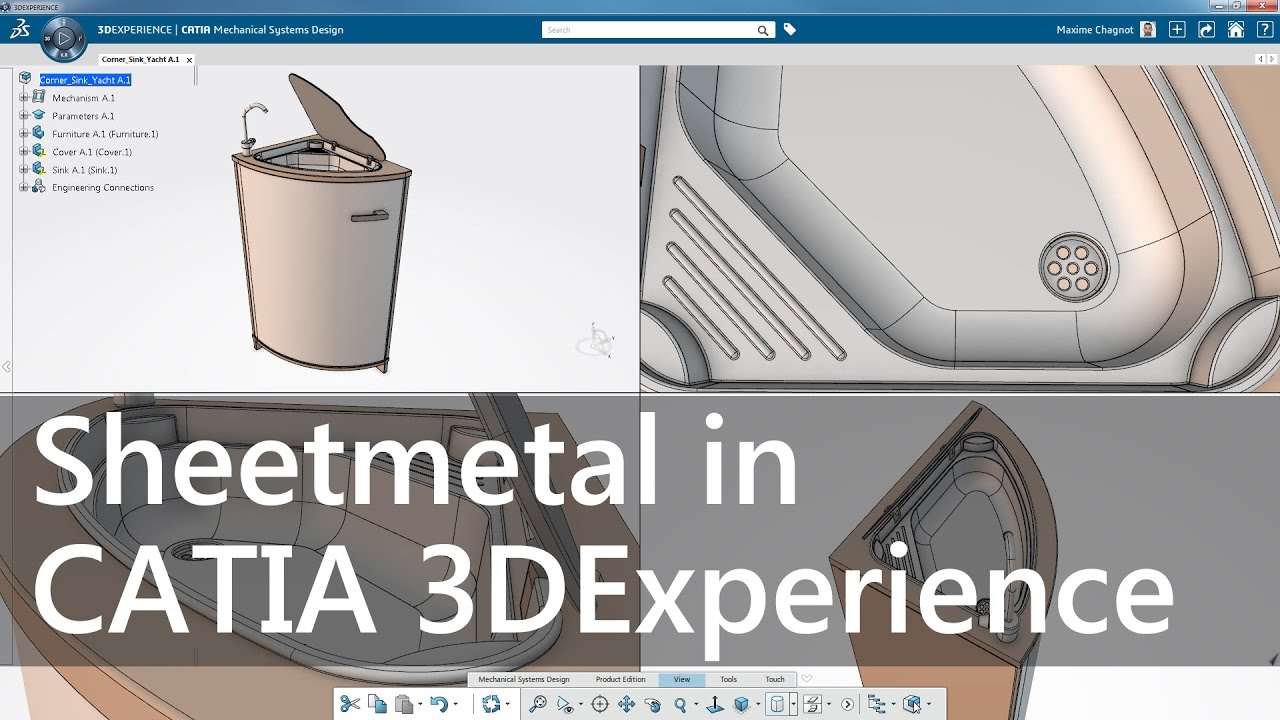Select Corner_Sink_Yacht A.1 root tree item
Image resolution: width=1280 pixels, height=720 pixels.
85,80
